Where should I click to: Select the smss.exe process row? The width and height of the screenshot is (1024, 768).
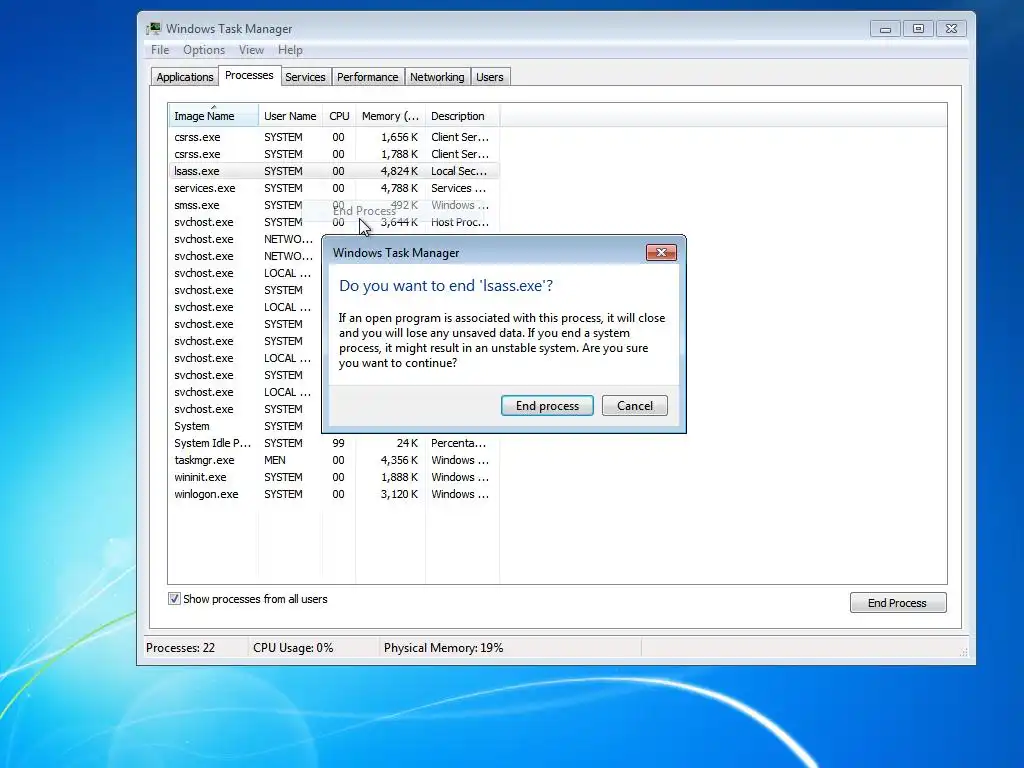click(x=333, y=205)
